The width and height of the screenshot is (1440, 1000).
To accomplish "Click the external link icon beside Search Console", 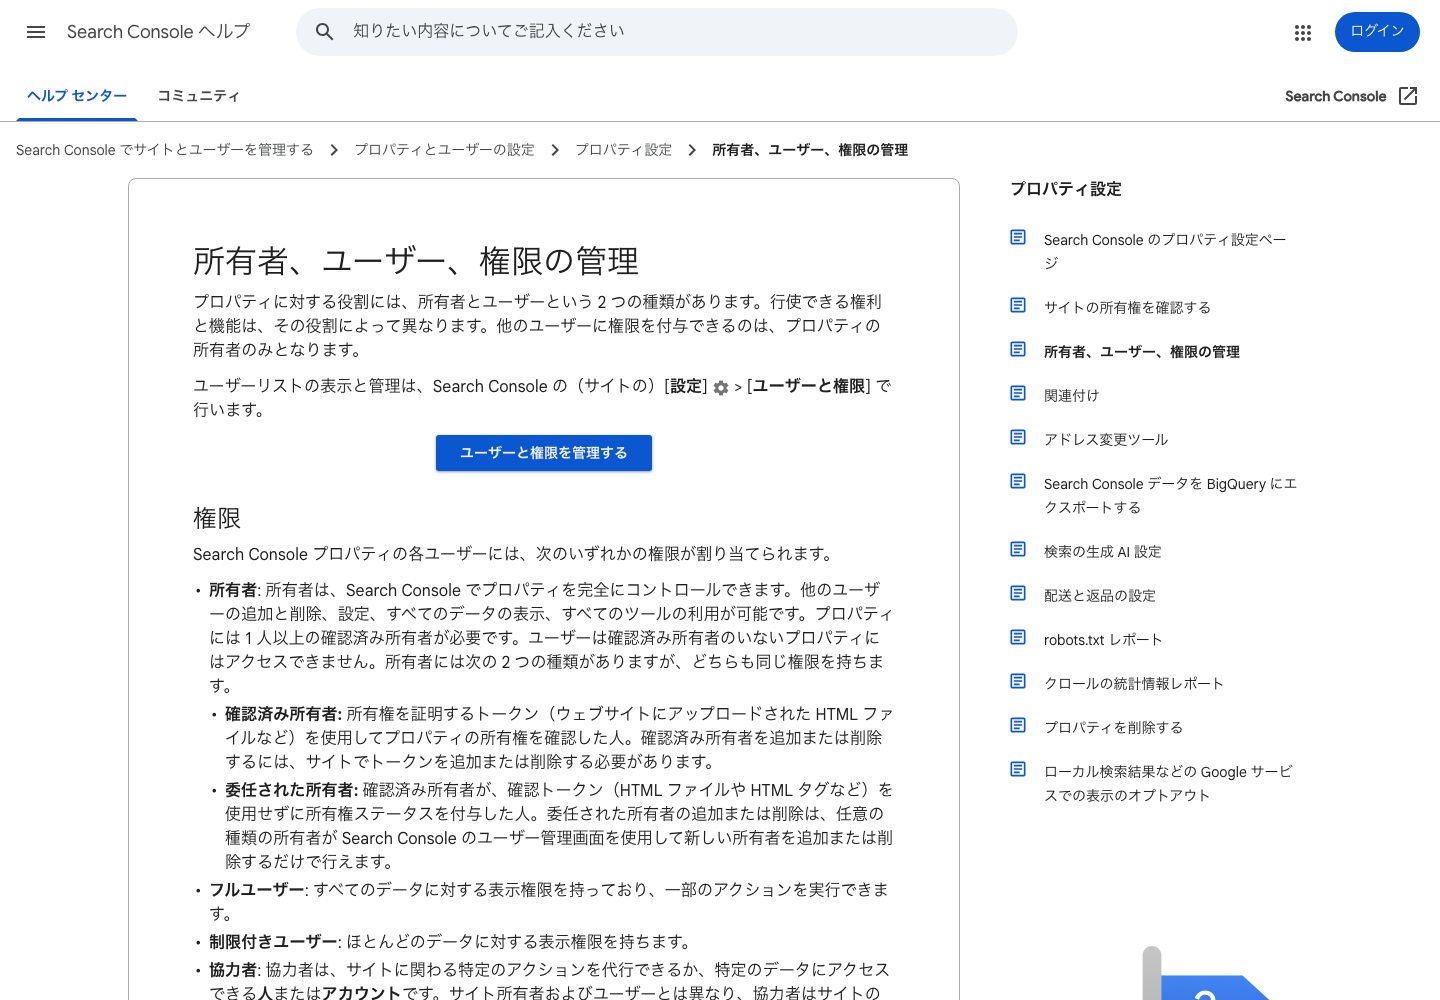I will click(x=1408, y=96).
